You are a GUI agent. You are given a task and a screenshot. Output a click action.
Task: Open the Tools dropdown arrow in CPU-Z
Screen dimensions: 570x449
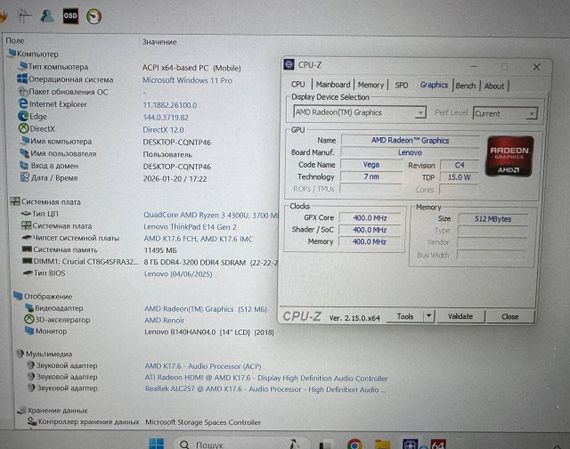click(429, 316)
